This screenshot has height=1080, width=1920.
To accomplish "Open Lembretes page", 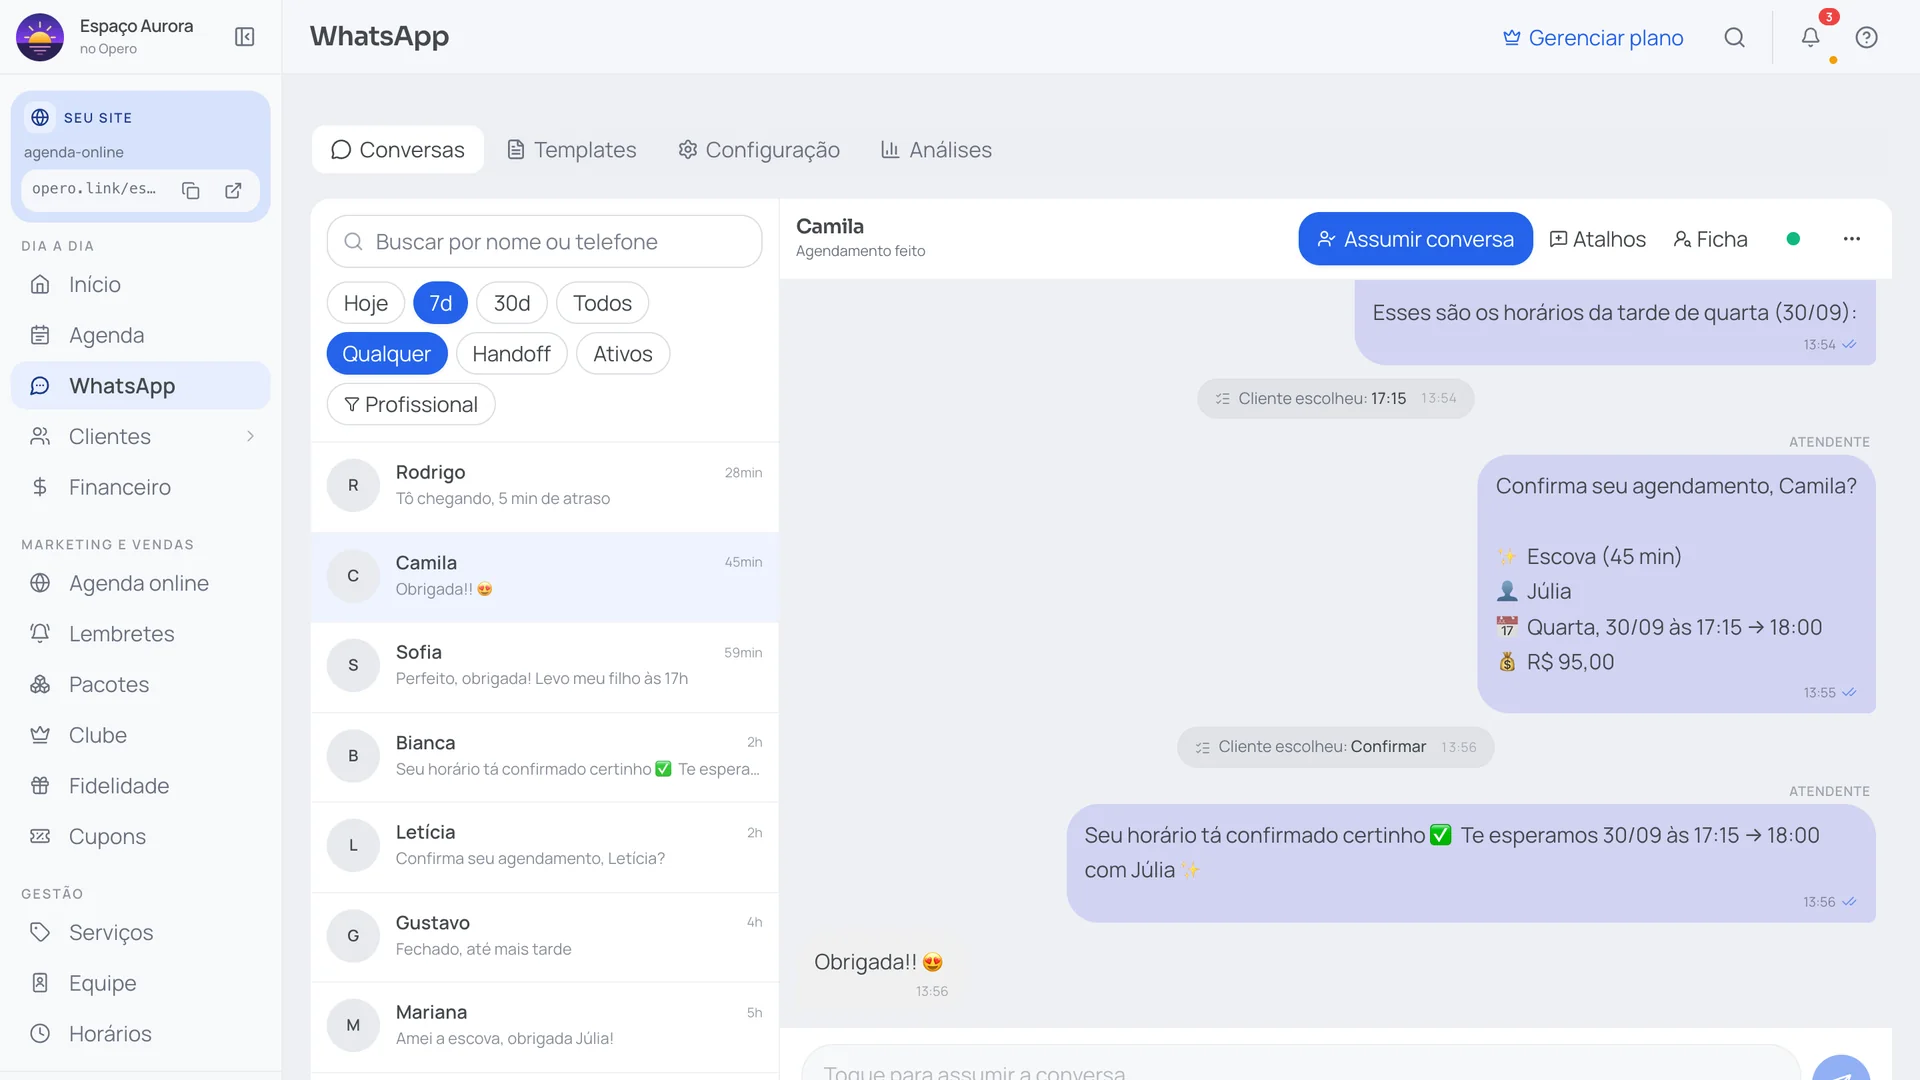I will pos(141,634).
